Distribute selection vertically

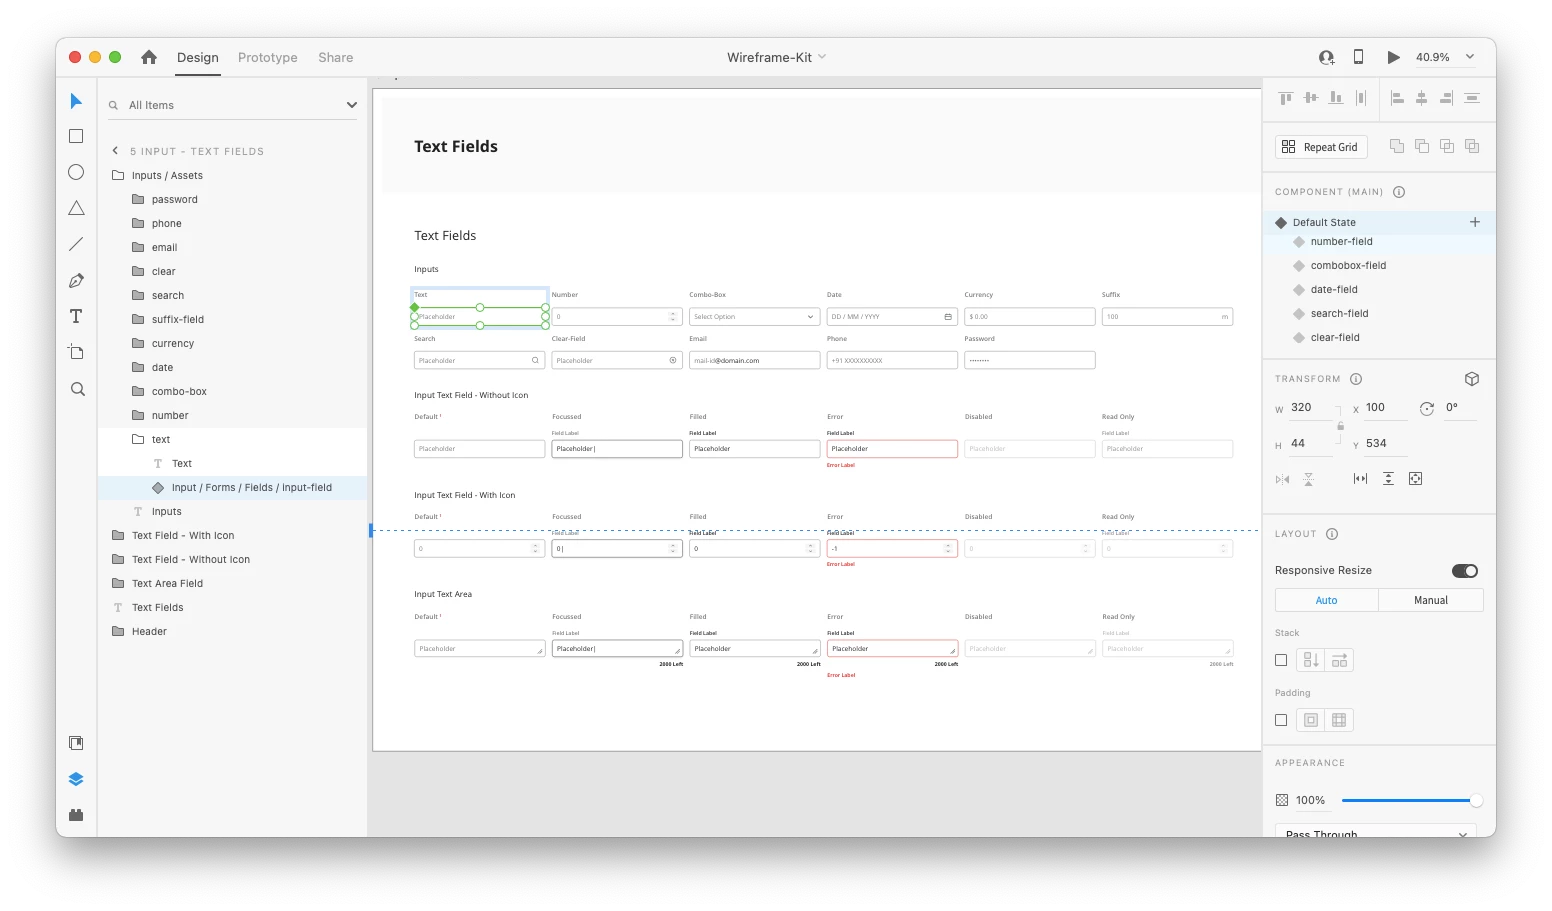[1472, 98]
